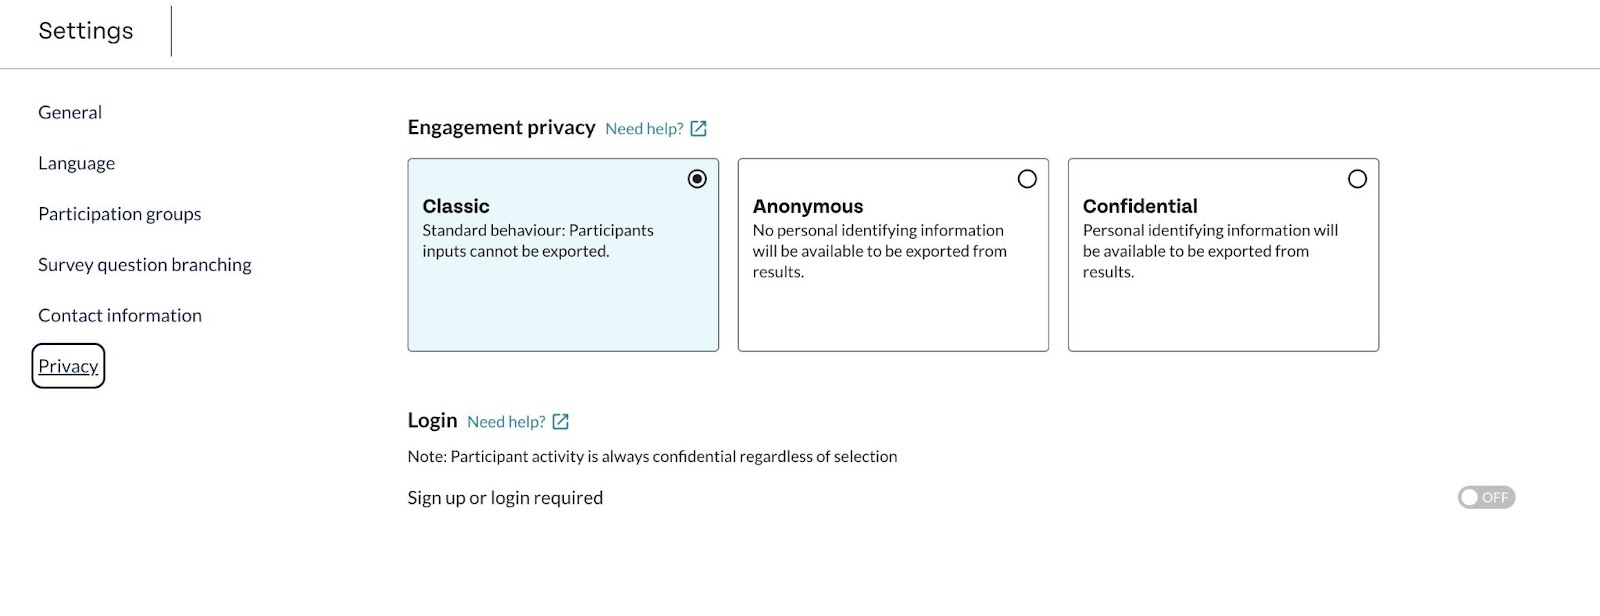Choose the Confidential privacy card
The width and height of the screenshot is (1600, 616).
pos(1223,255)
